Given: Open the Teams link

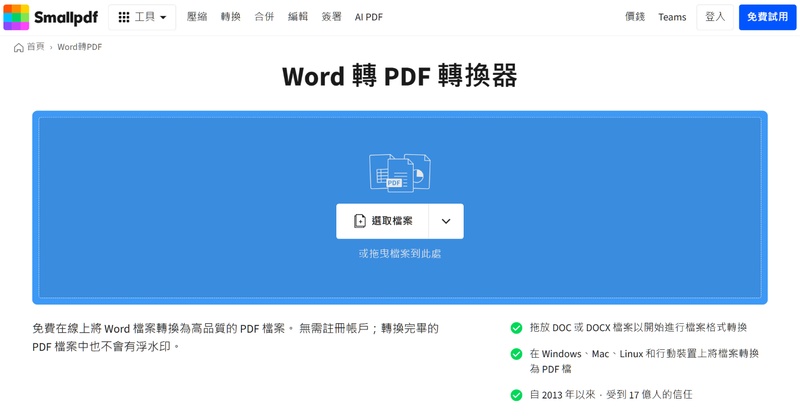Looking at the screenshot, I should [x=672, y=17].
